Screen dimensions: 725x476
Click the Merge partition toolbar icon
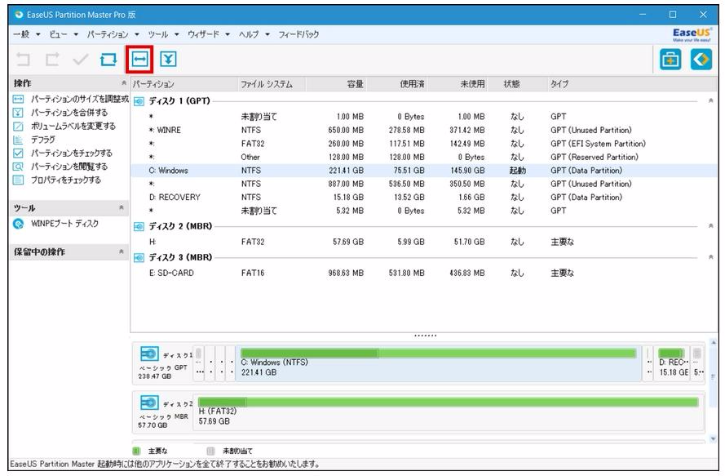coord(168,59)
